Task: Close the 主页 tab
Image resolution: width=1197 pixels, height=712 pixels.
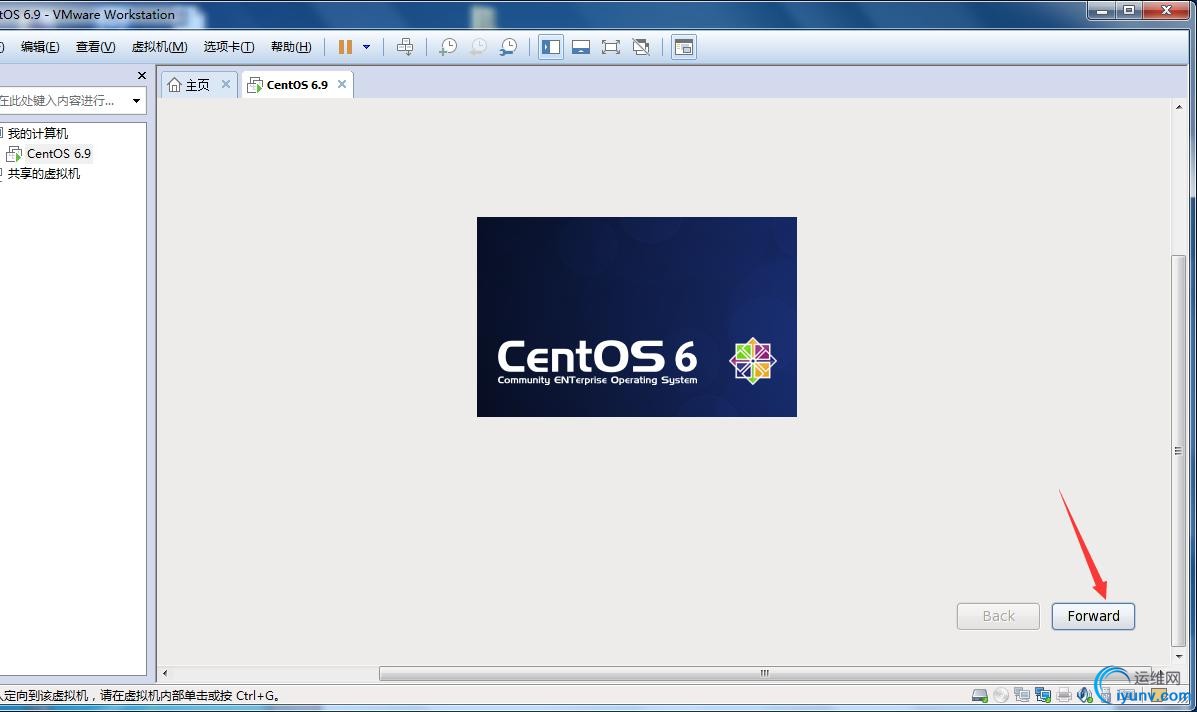Action: 226,84
